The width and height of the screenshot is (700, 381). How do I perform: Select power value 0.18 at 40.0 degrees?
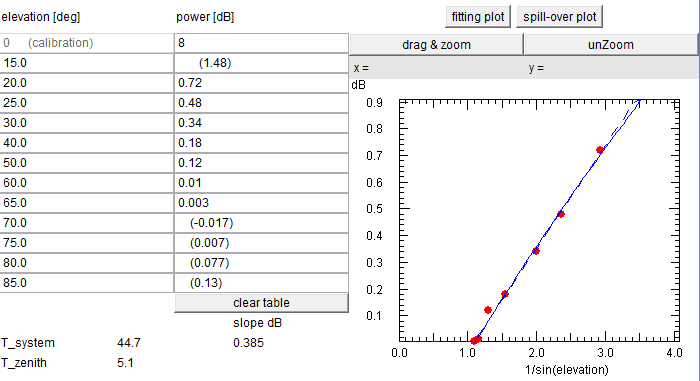(x=261, y=143)
